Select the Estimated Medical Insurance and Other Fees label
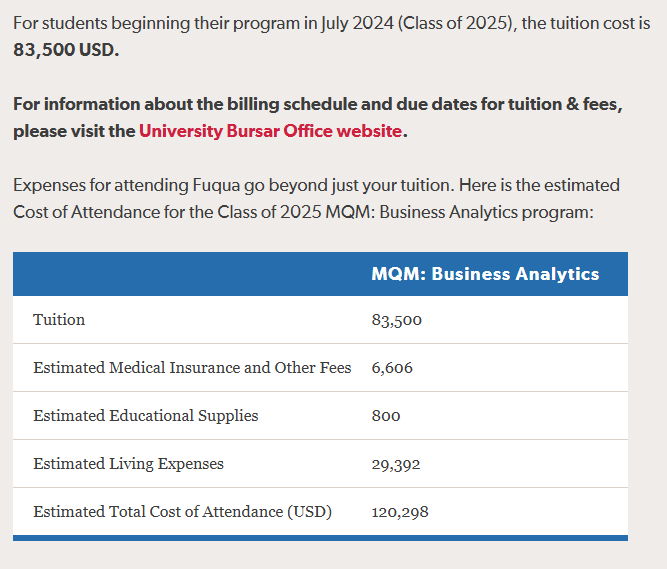 click(x=192, y=368)
